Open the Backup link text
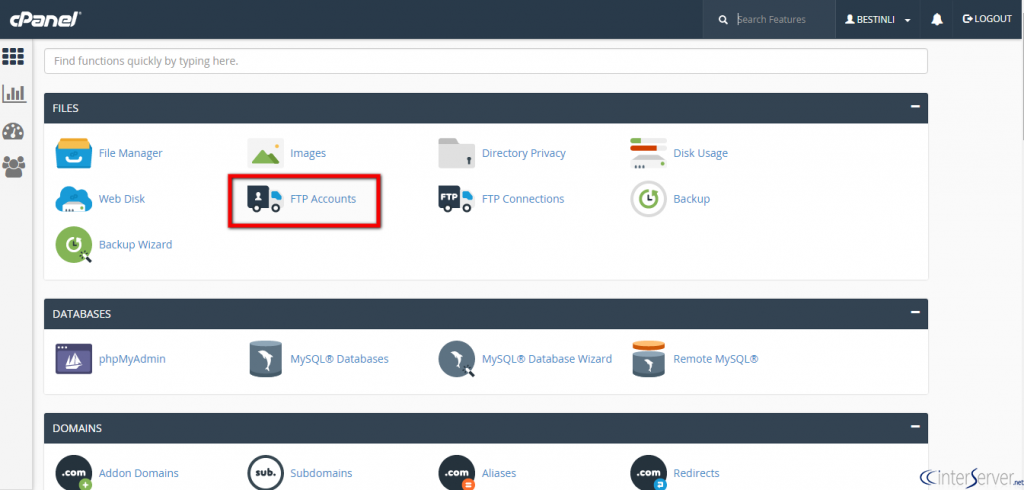This screenshot has width=1024, height=490. point(692,199)
